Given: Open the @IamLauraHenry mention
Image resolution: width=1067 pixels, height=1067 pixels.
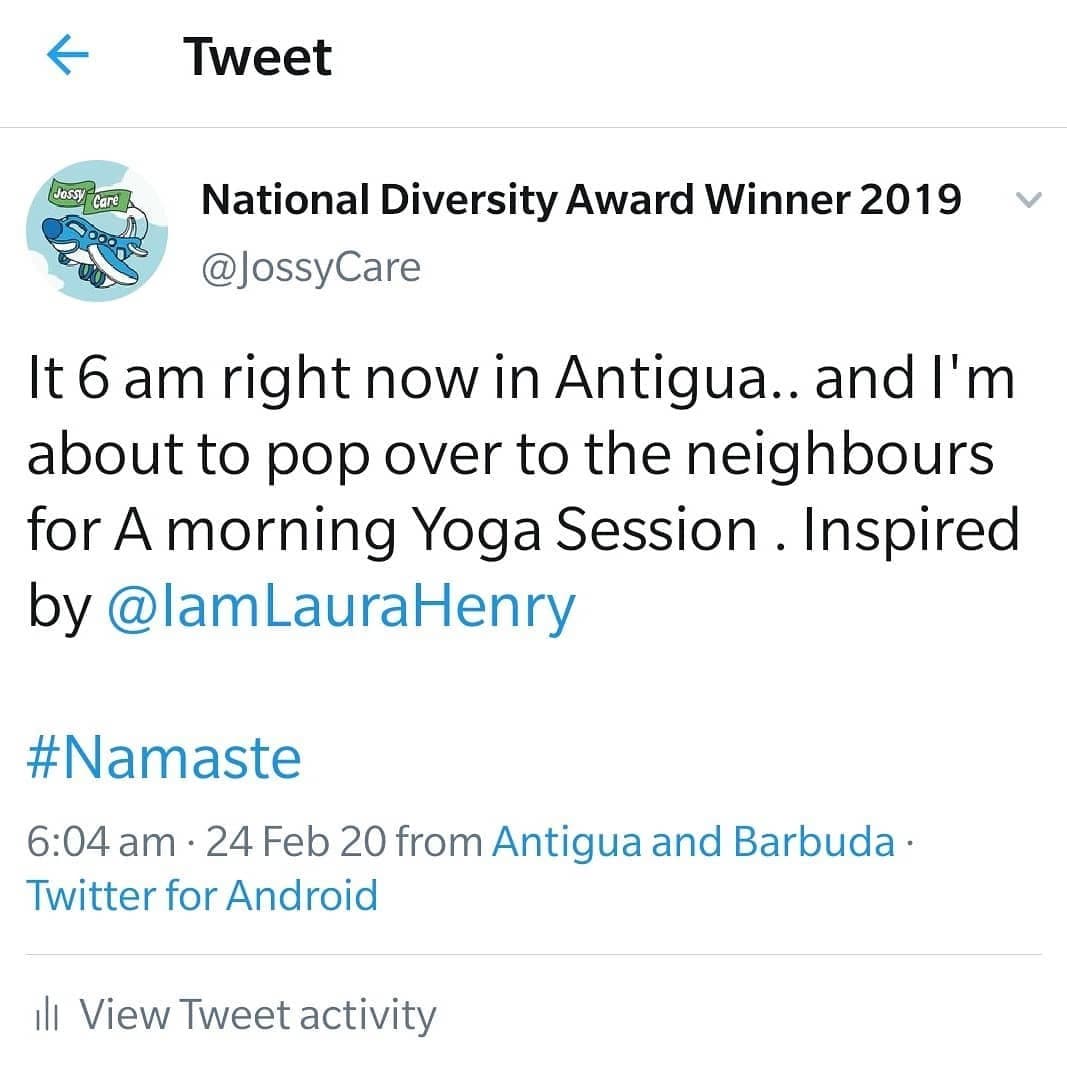Looking at the screenshot, I should tap(342, 607).
